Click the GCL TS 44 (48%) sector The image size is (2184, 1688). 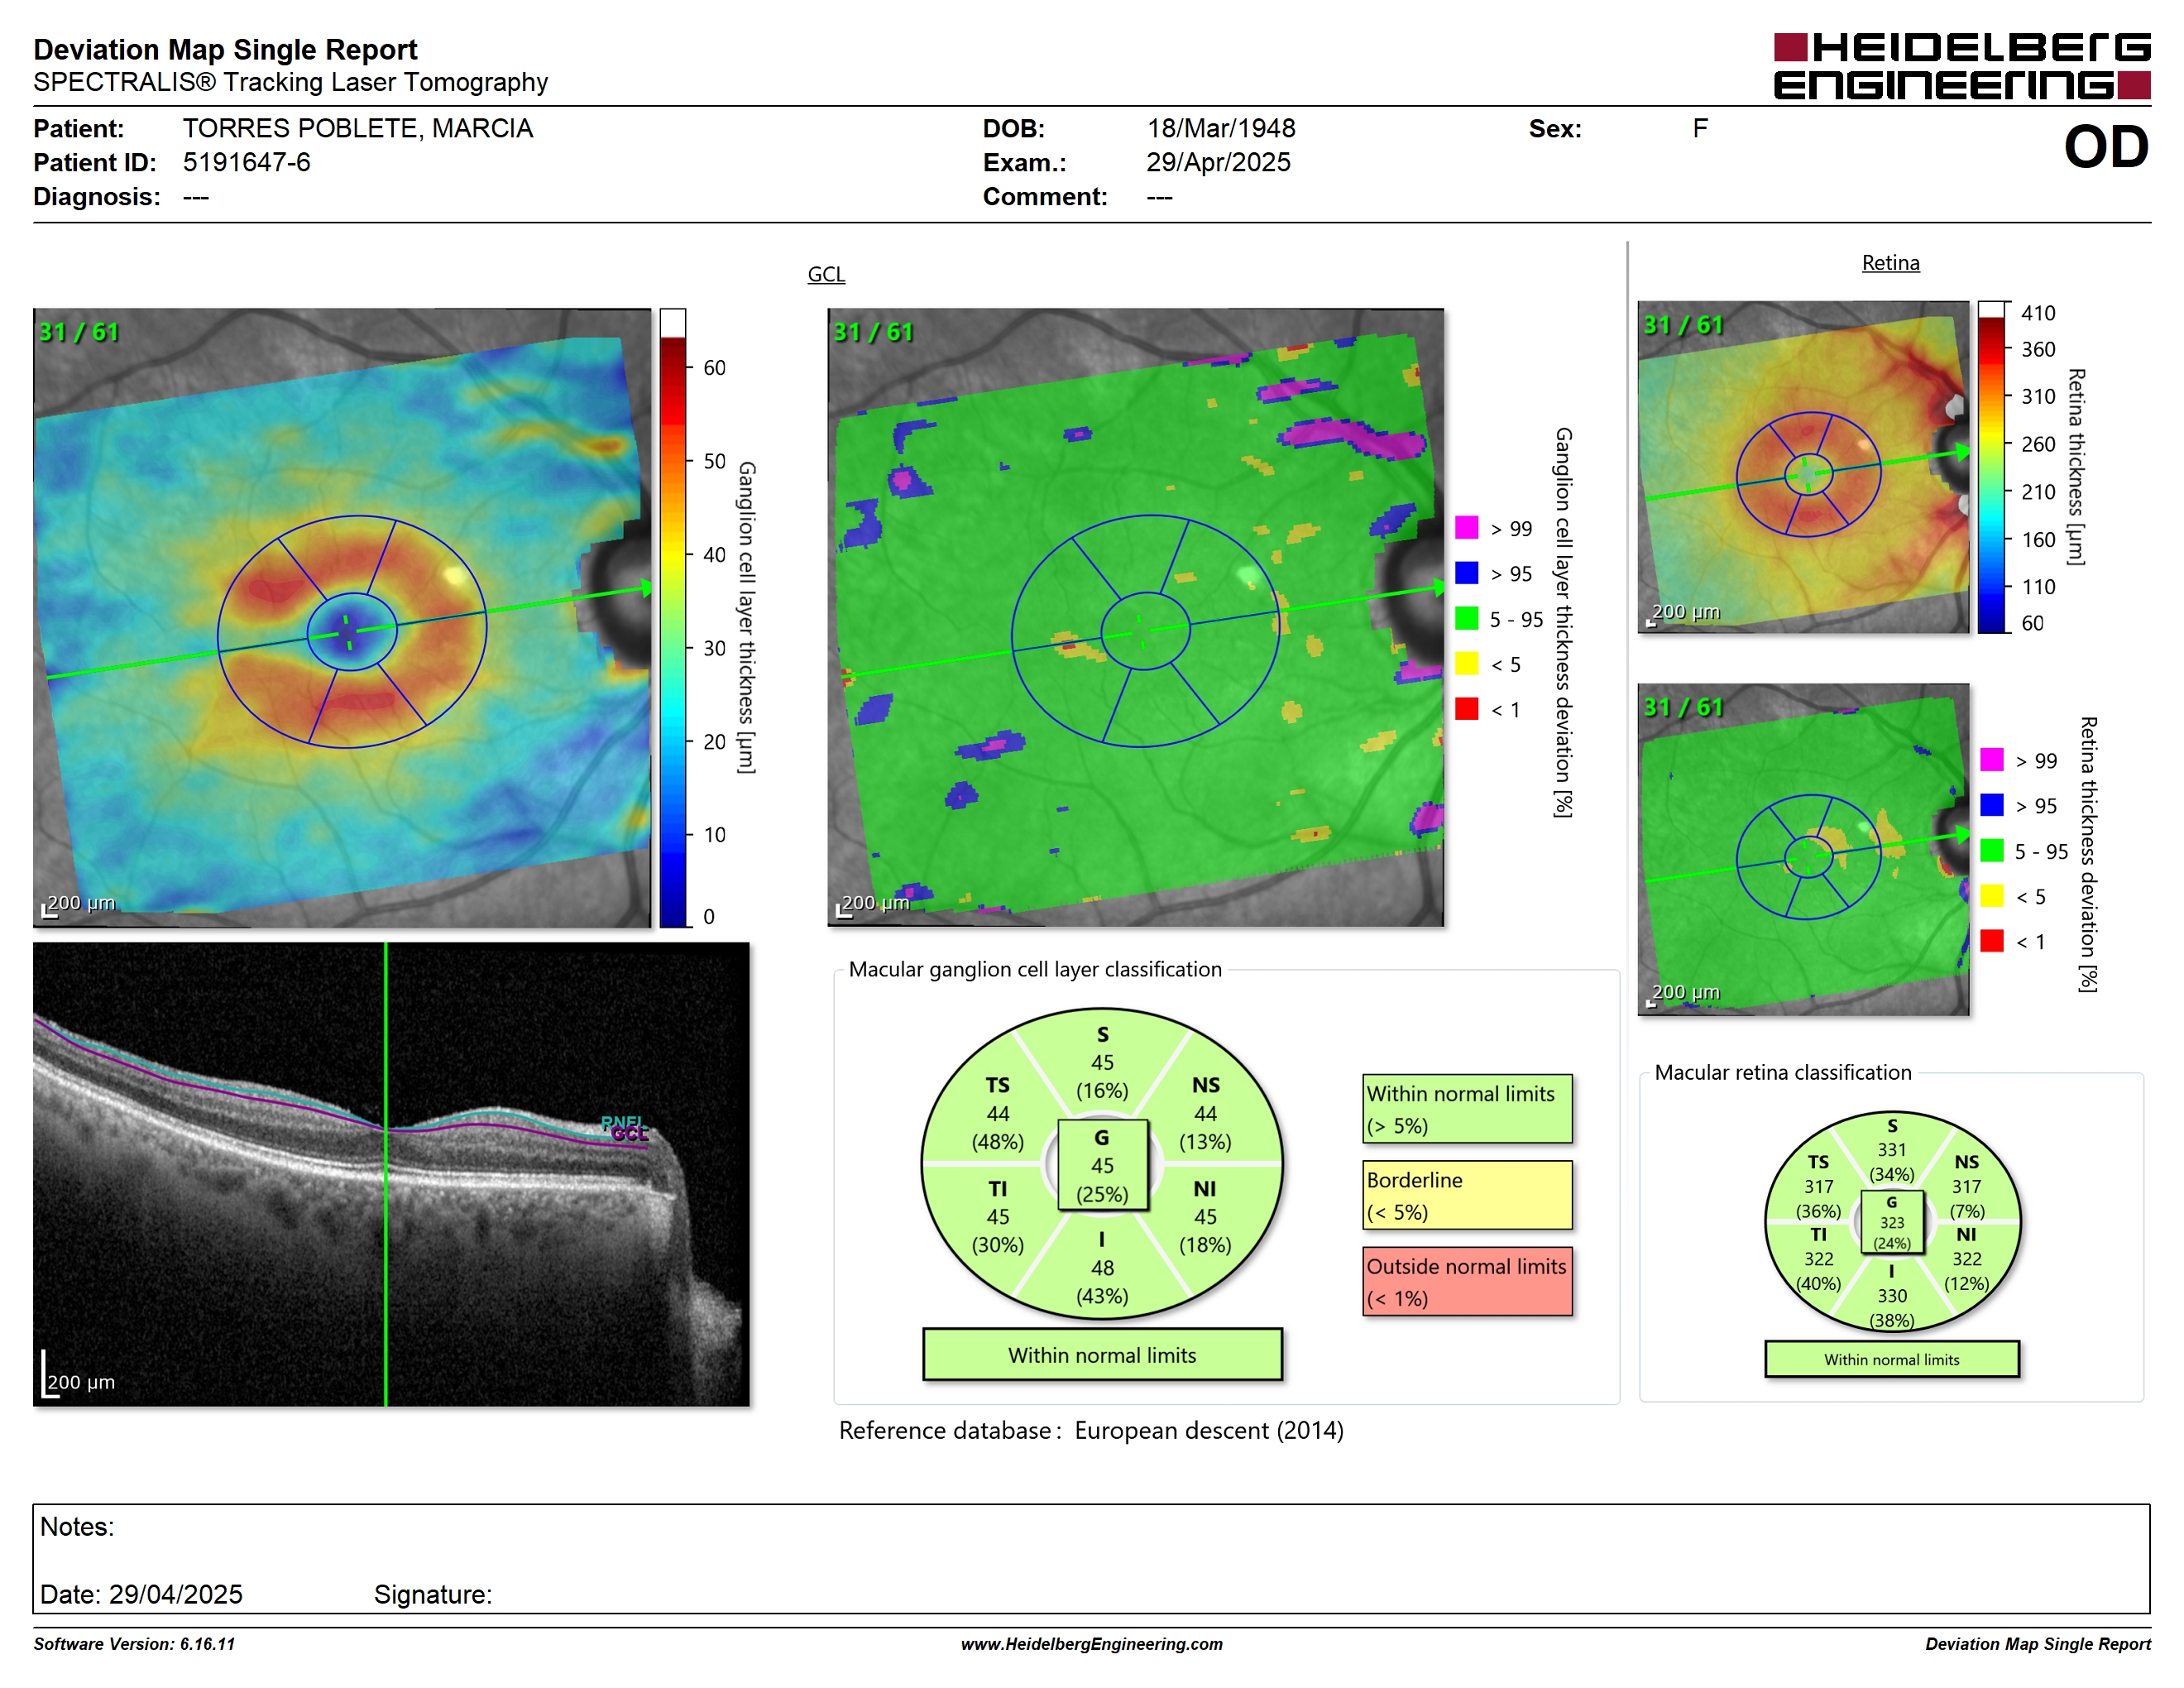[x=998, y=1113]
